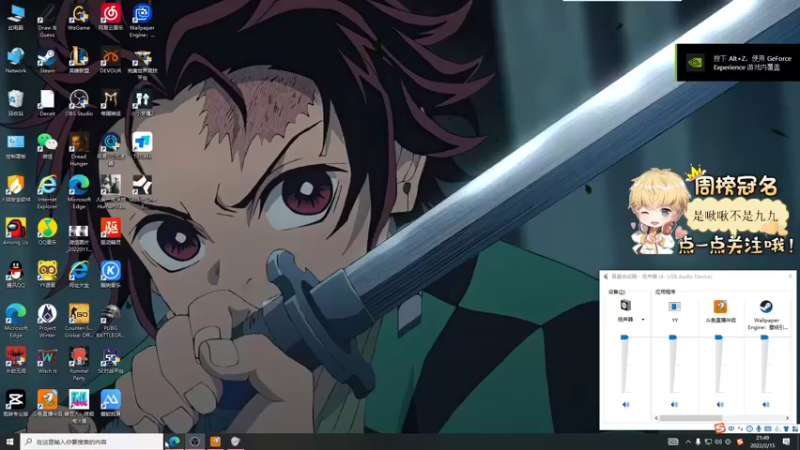
Task: Click the touch keyboard icon on the taskbar
Action: [673, 442]
